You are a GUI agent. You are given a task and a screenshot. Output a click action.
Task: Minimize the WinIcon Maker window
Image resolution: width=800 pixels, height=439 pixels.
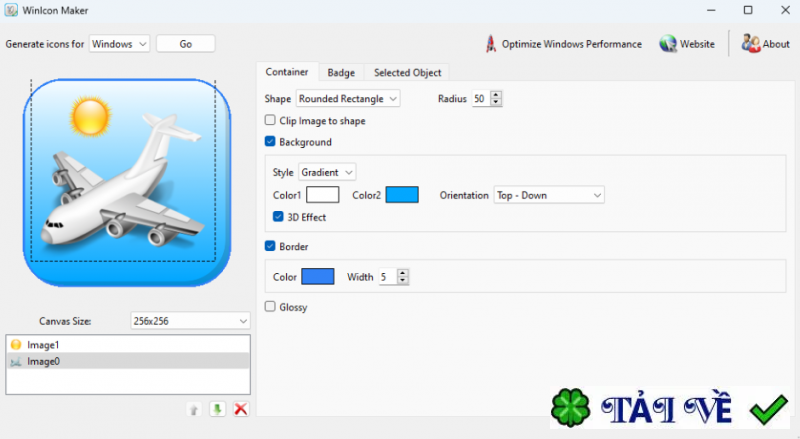point(711,10)
